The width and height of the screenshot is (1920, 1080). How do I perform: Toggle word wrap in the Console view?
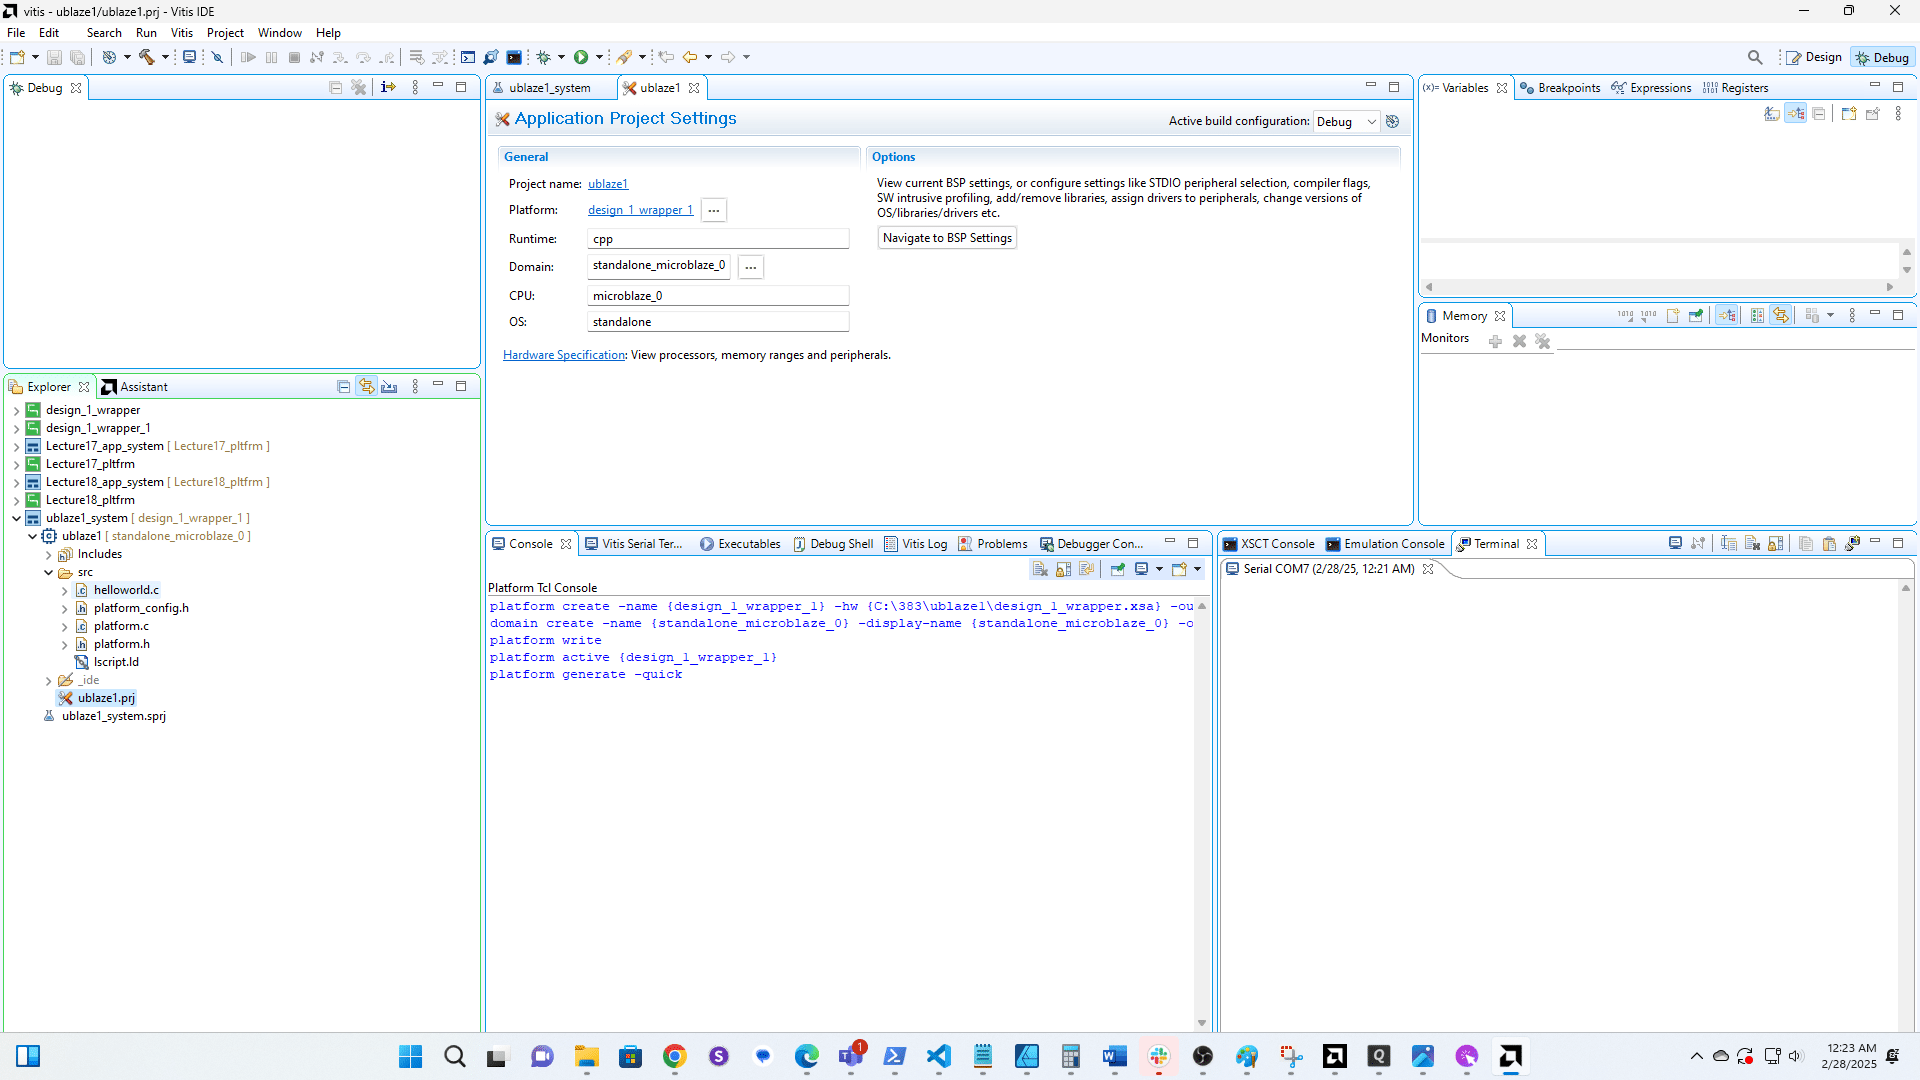1086,569
